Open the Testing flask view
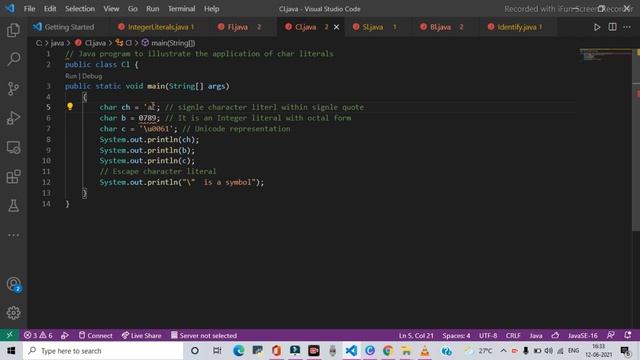Viewport: 640px width, 360px height. tap(13, 206)
